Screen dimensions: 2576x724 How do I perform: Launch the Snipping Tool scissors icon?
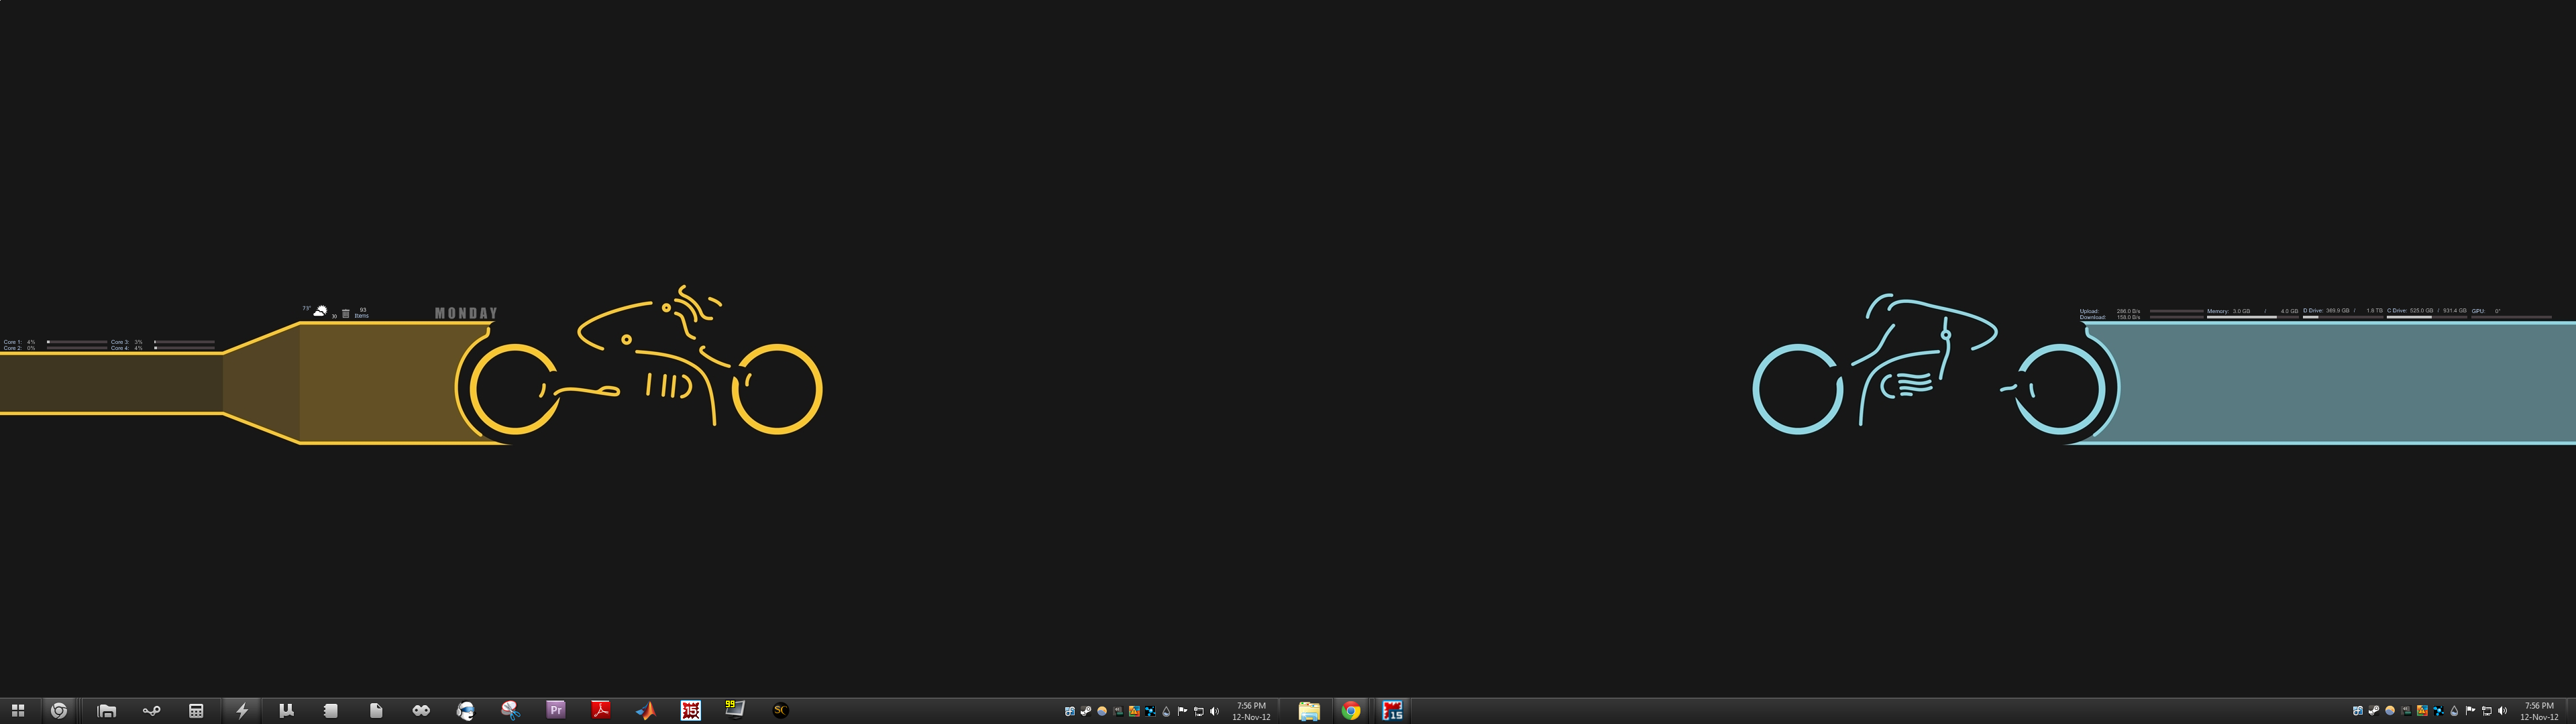point(511,711)
